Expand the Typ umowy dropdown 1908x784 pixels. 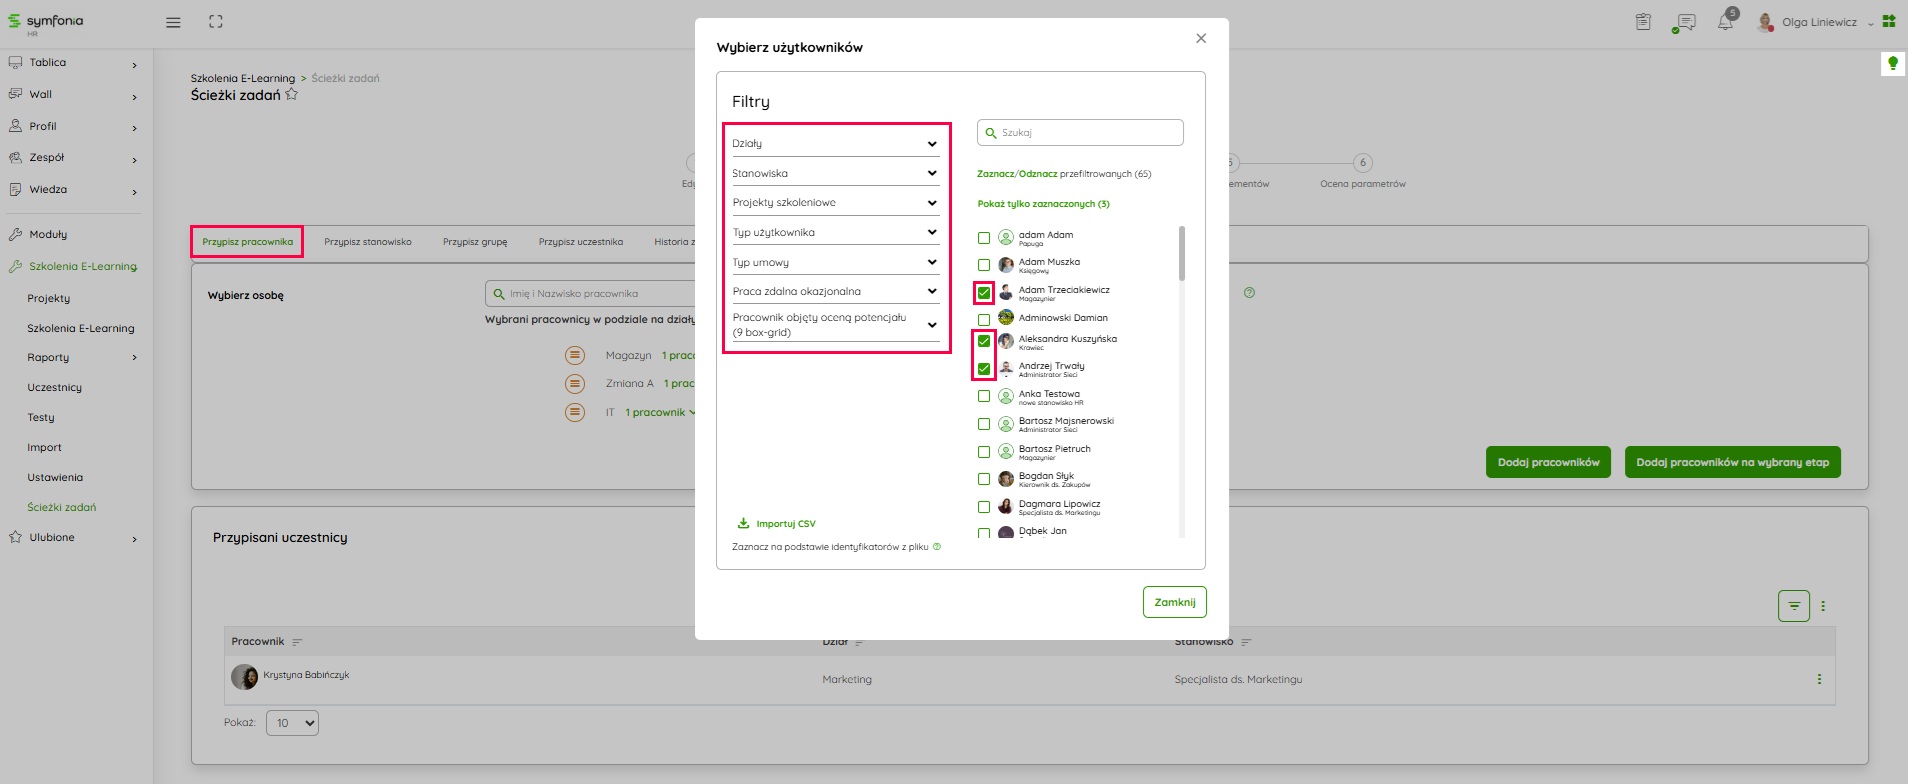(835, 263)
